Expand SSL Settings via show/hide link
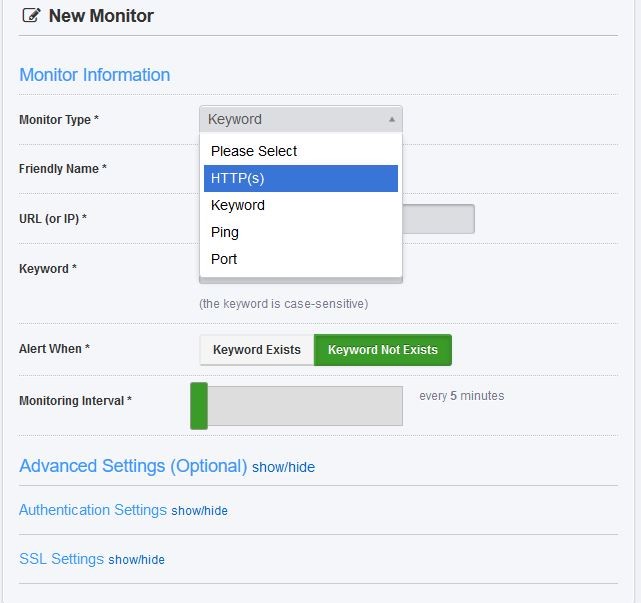This screenshot has height=603, width=641. coord(136,560)
